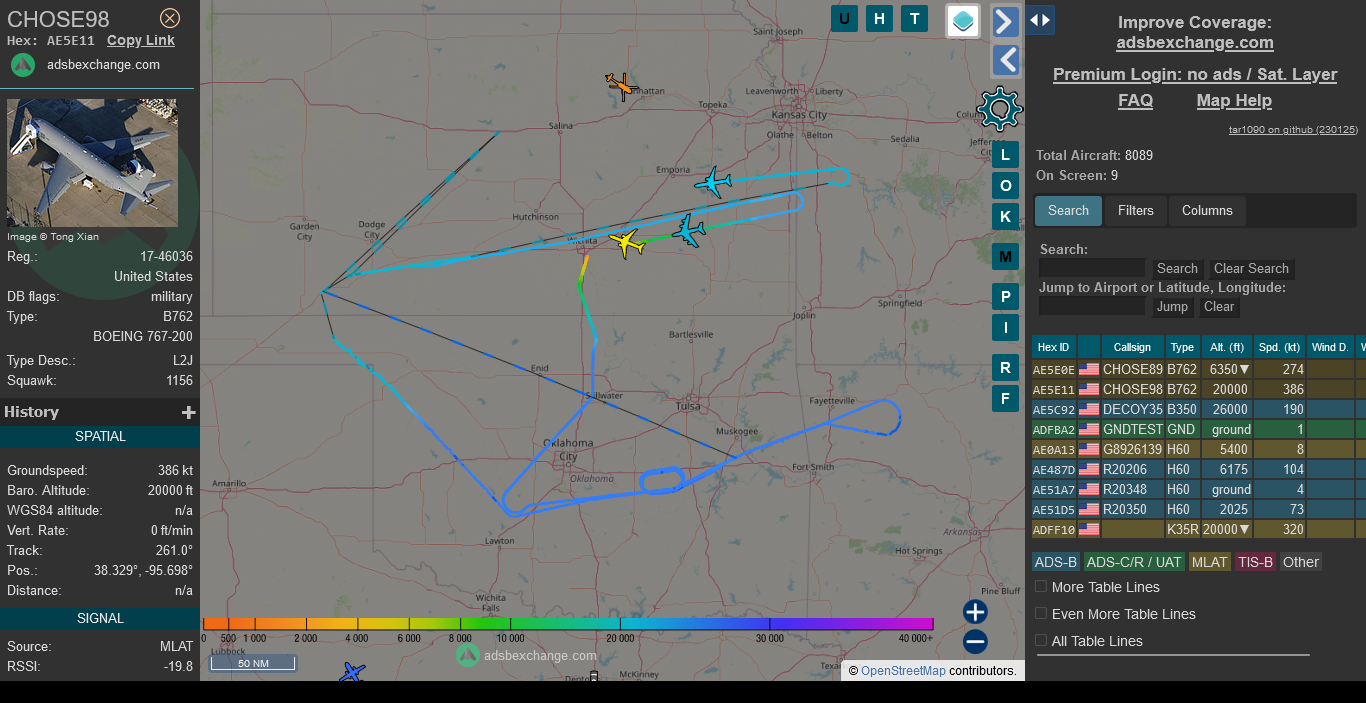Click the TIS-B legend label
Viewport: 1366px width, 703px height.
[x=1255, y=562]
